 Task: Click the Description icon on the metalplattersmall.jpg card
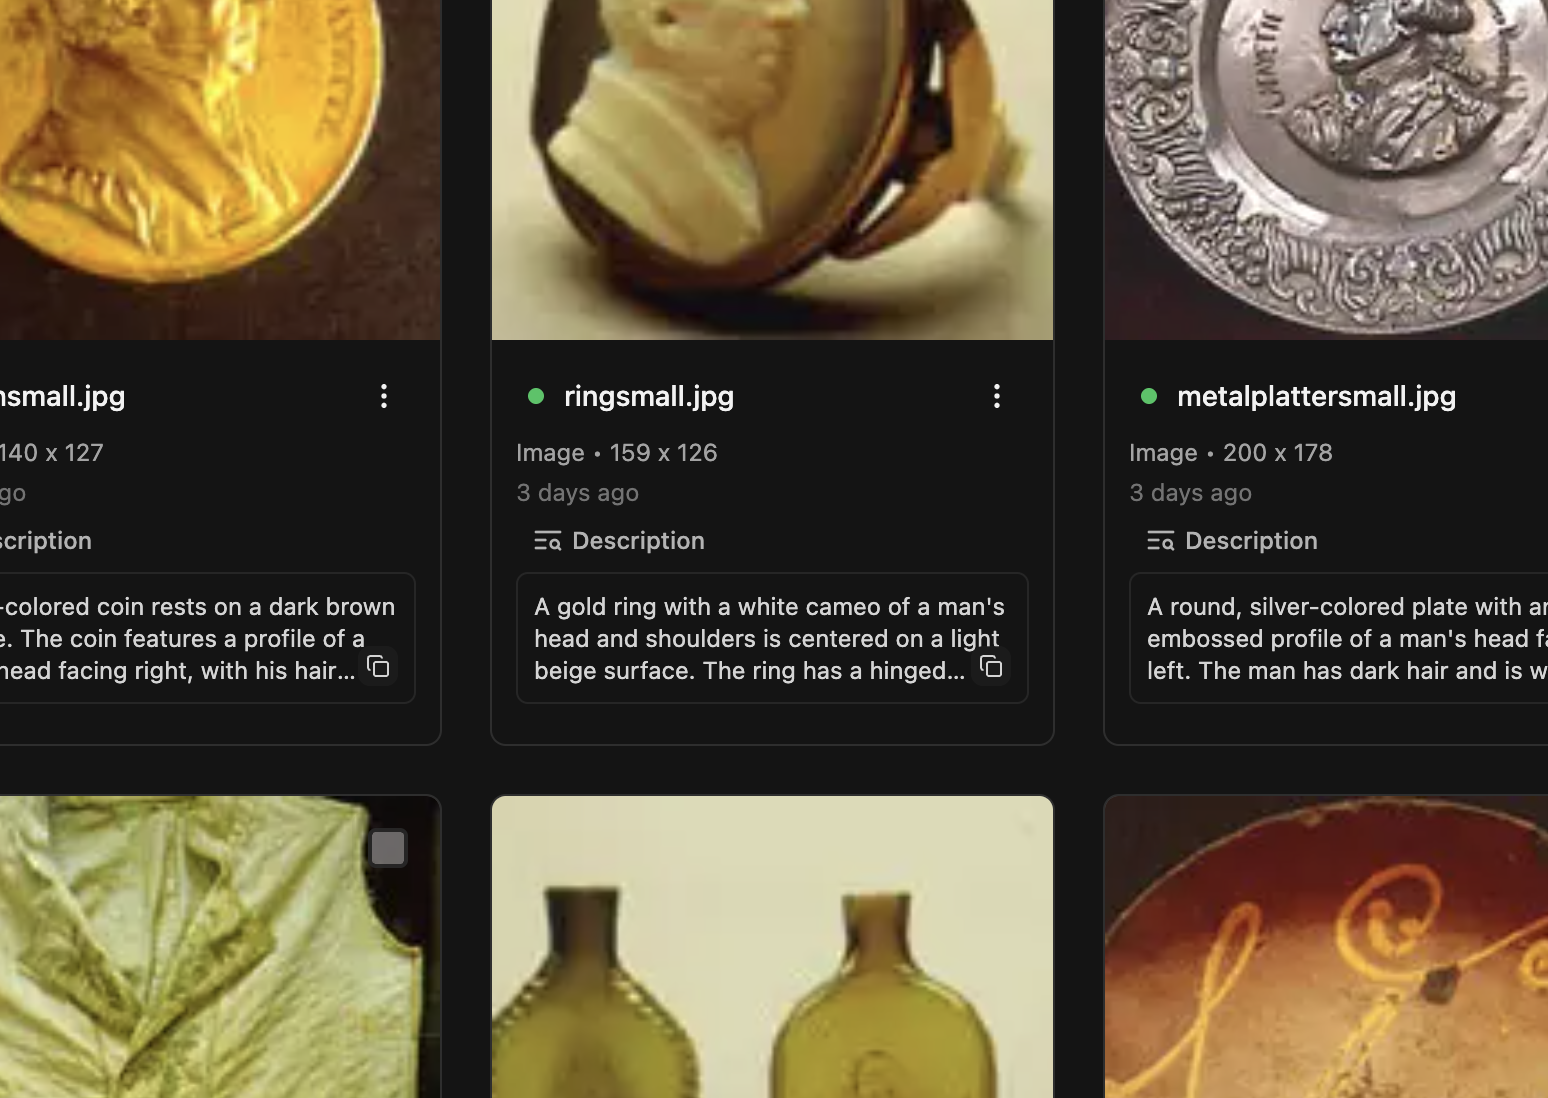coord(1160,541)
